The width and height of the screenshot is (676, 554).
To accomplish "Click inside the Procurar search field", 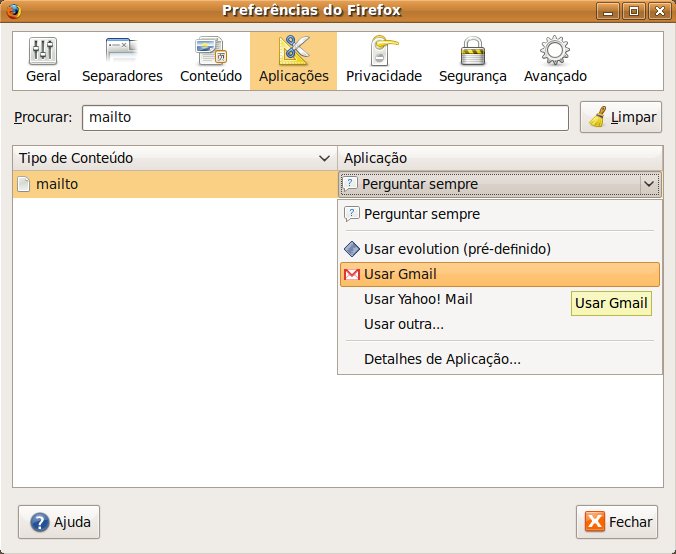I will (x=325, y=117).
